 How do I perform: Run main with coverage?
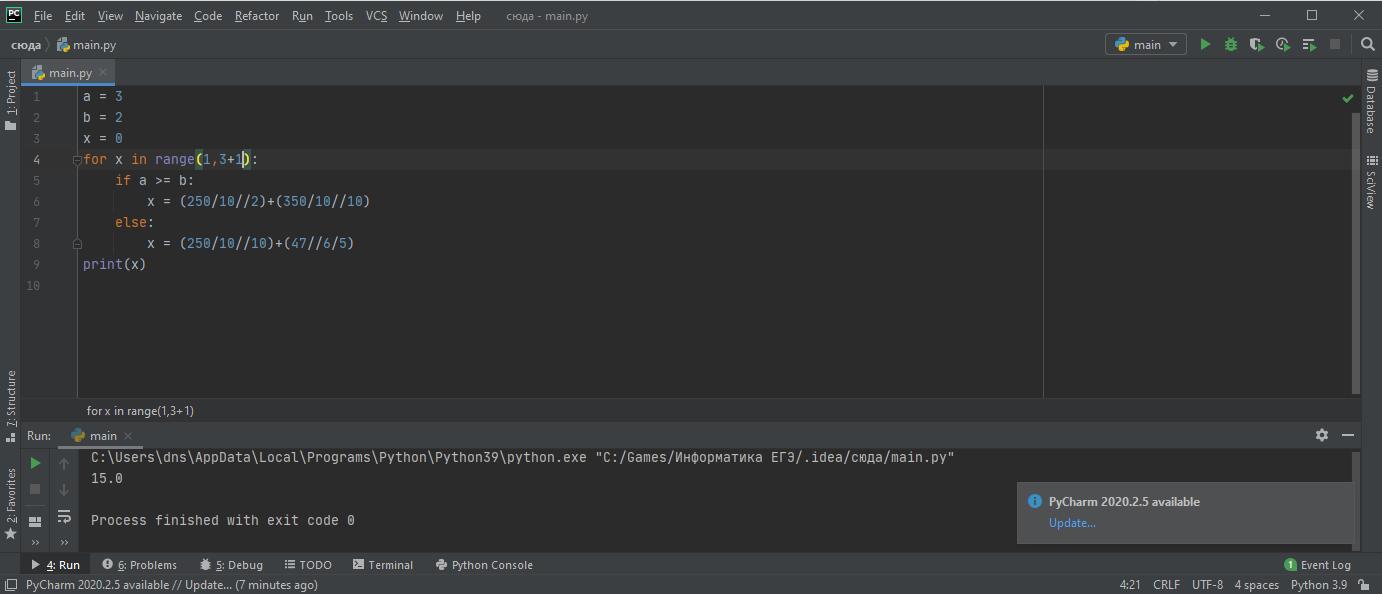pyautogui.click(x=1257, y=44)
